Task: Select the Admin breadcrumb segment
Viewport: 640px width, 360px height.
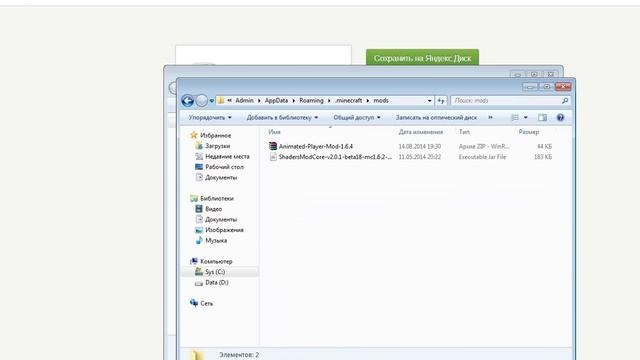Action: 244,100
